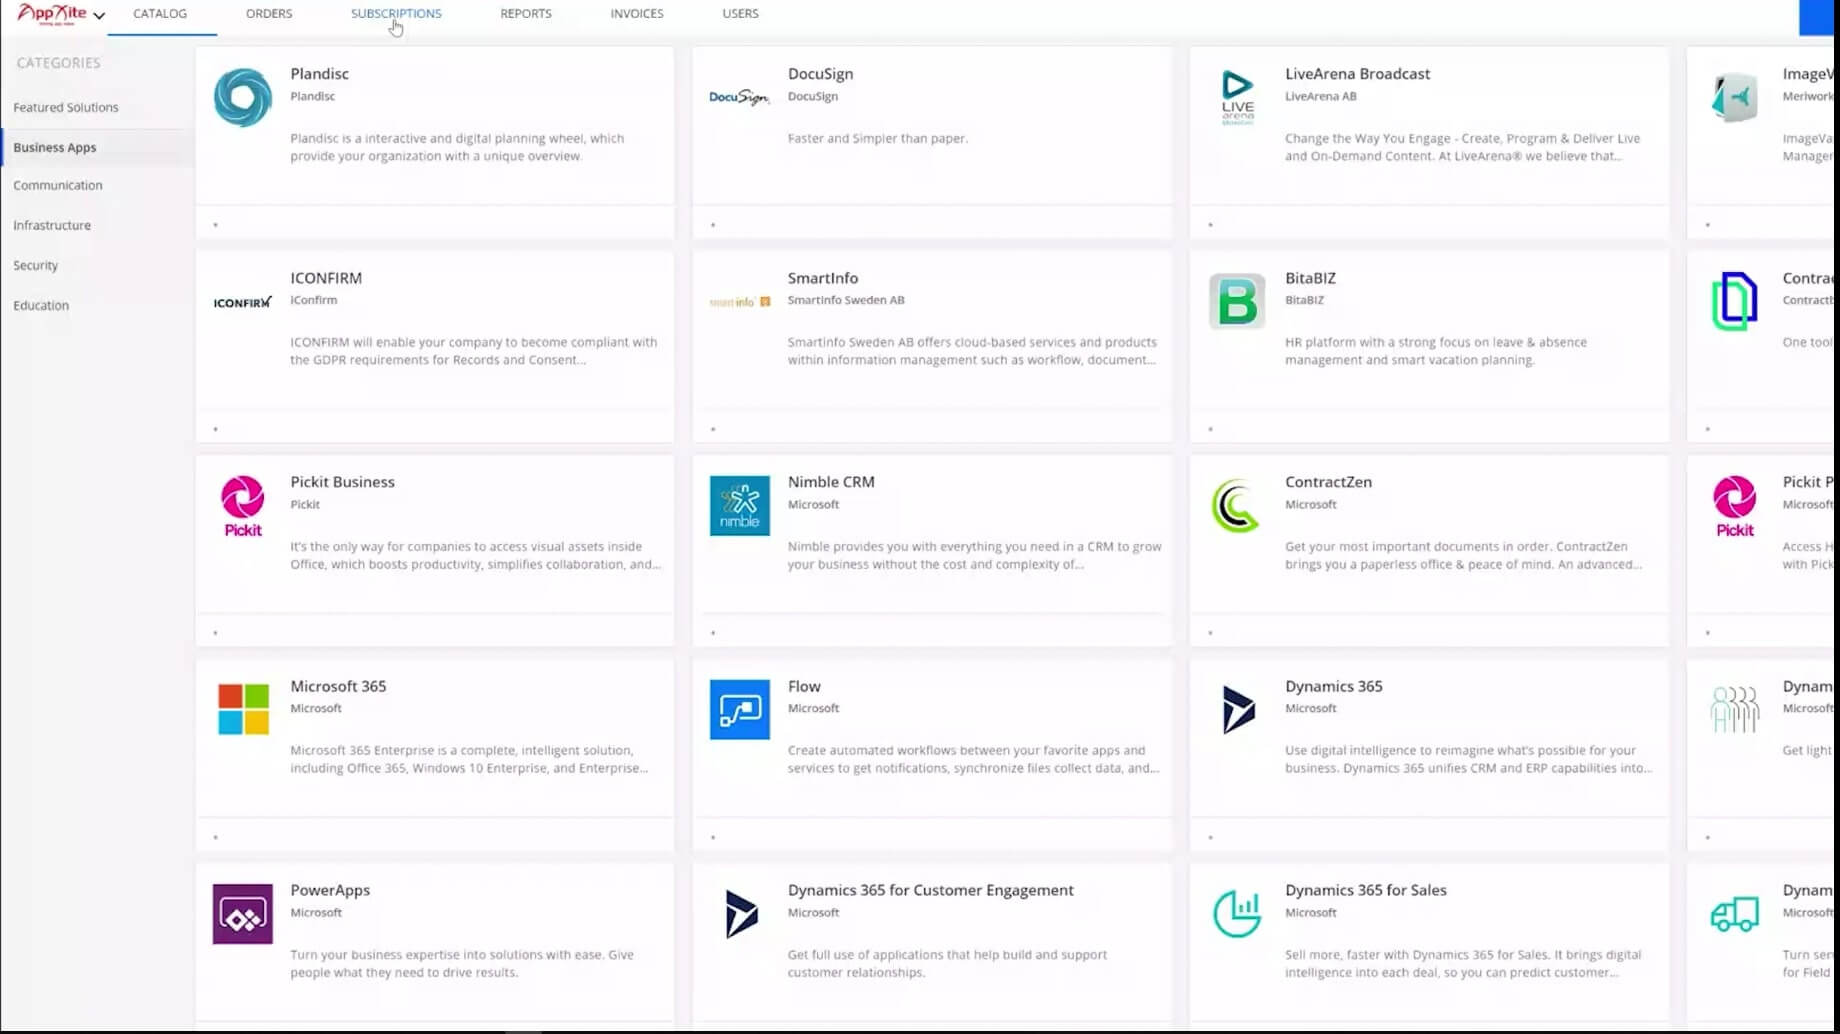
Task: Click the DocuSign logo icon
Action: tap(739, 97)
